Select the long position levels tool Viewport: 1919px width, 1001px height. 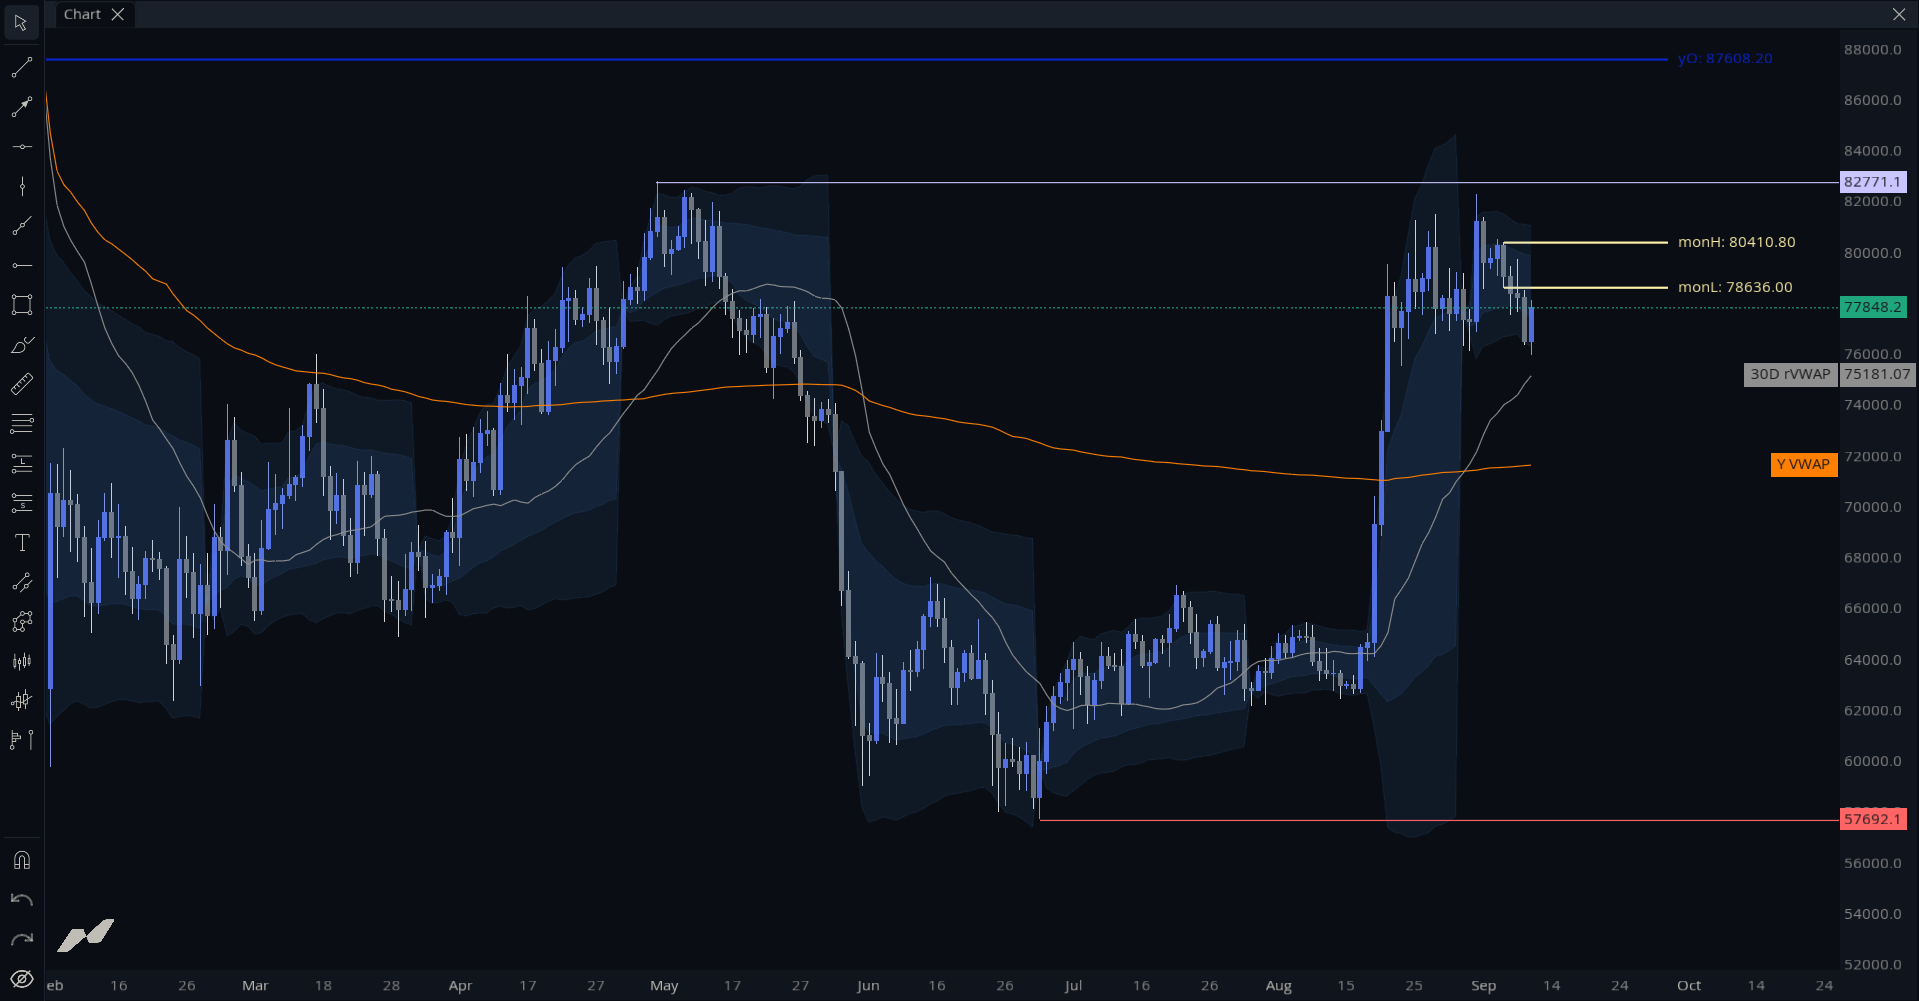21,463
